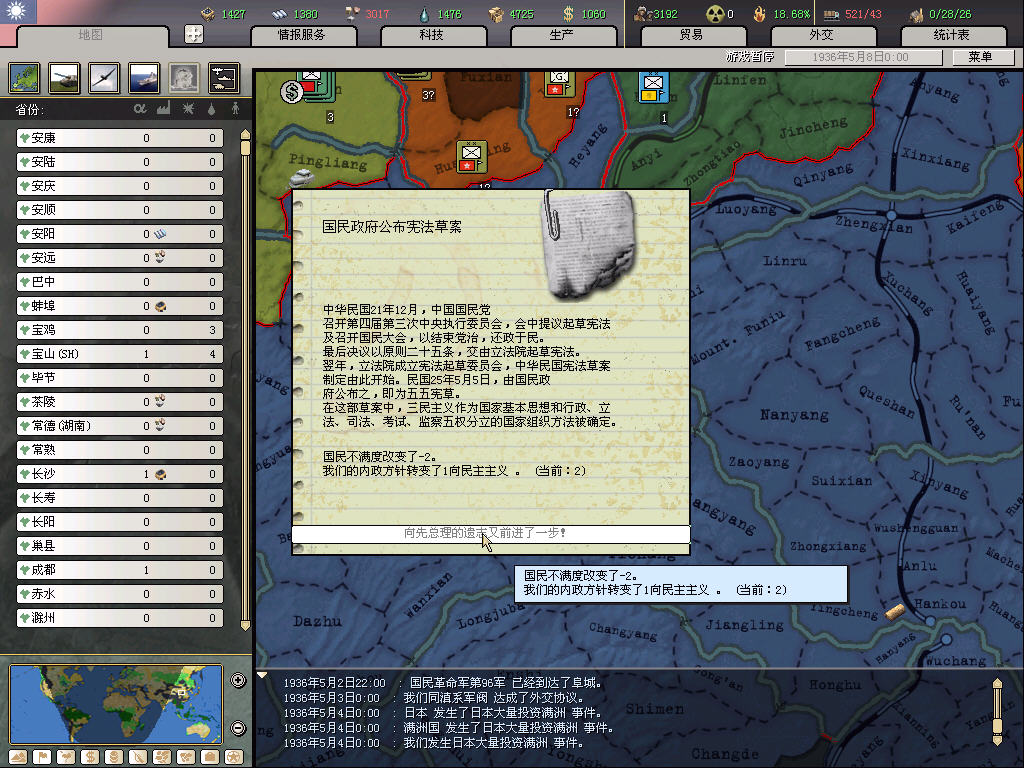
Task: Sort provinces by the factory column icon
Action: click(163, 108)
